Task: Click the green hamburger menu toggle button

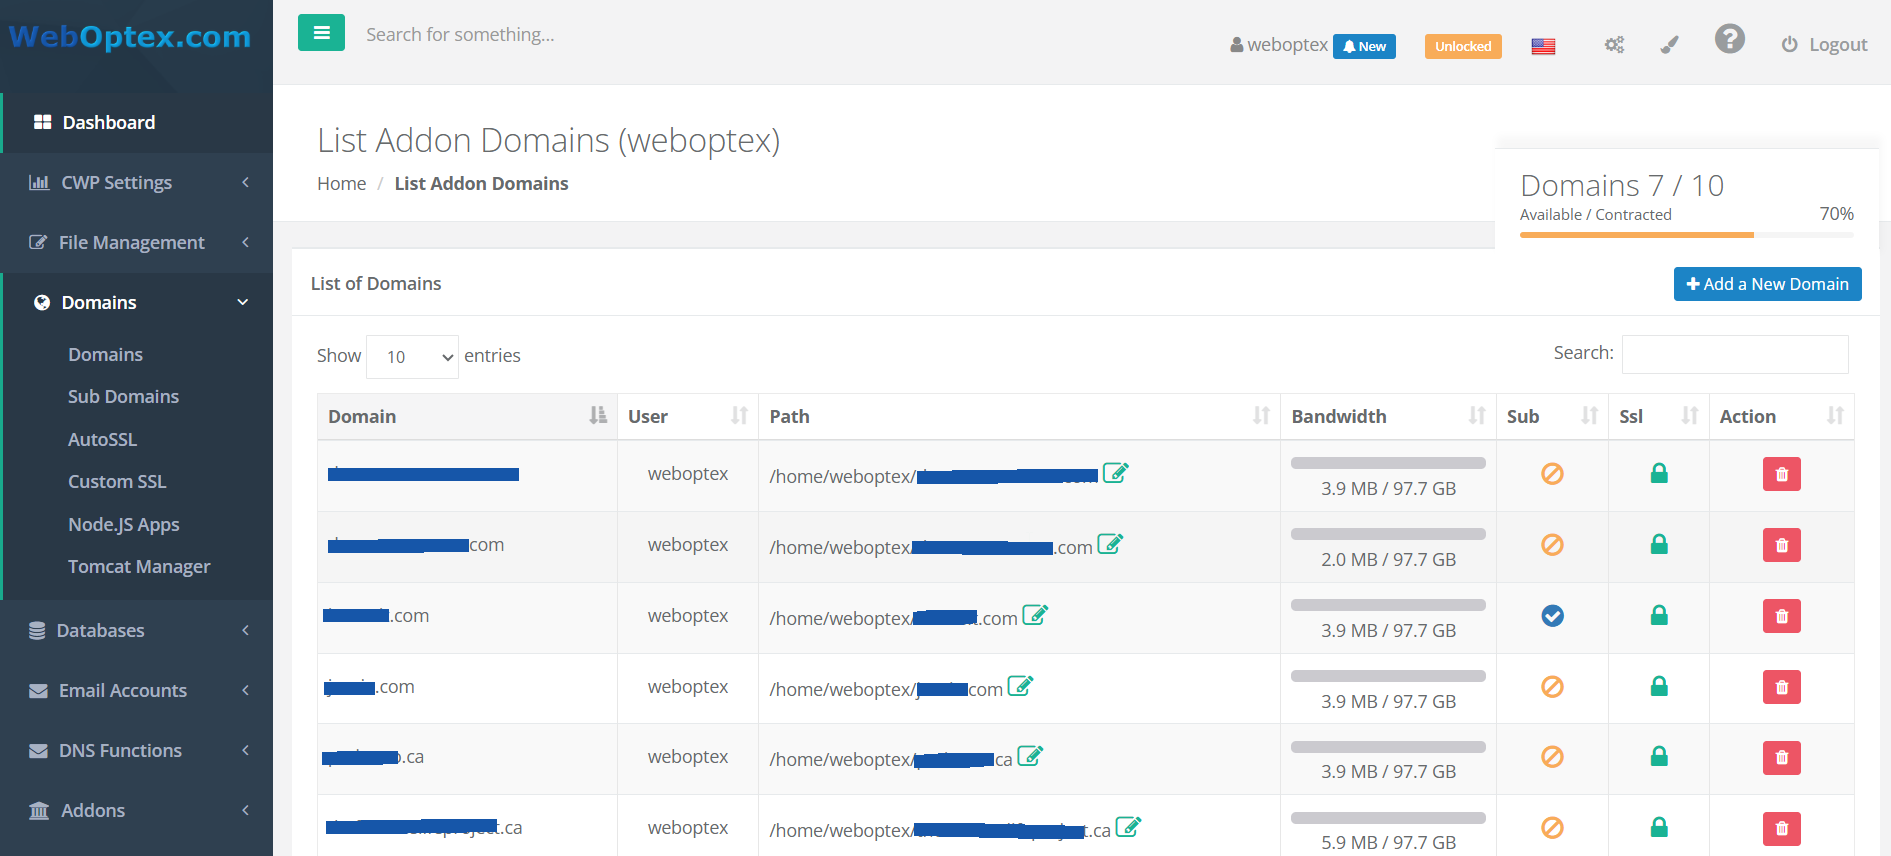Action: click(321, 33)
